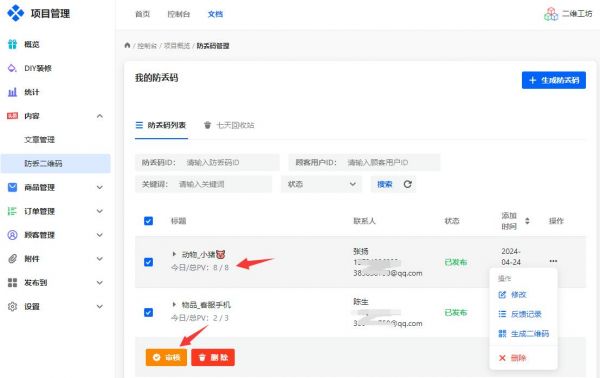Click the 修改 edit icon in popup
The width and height of the screenshot is (600, 378).
(x=502, y=294)
